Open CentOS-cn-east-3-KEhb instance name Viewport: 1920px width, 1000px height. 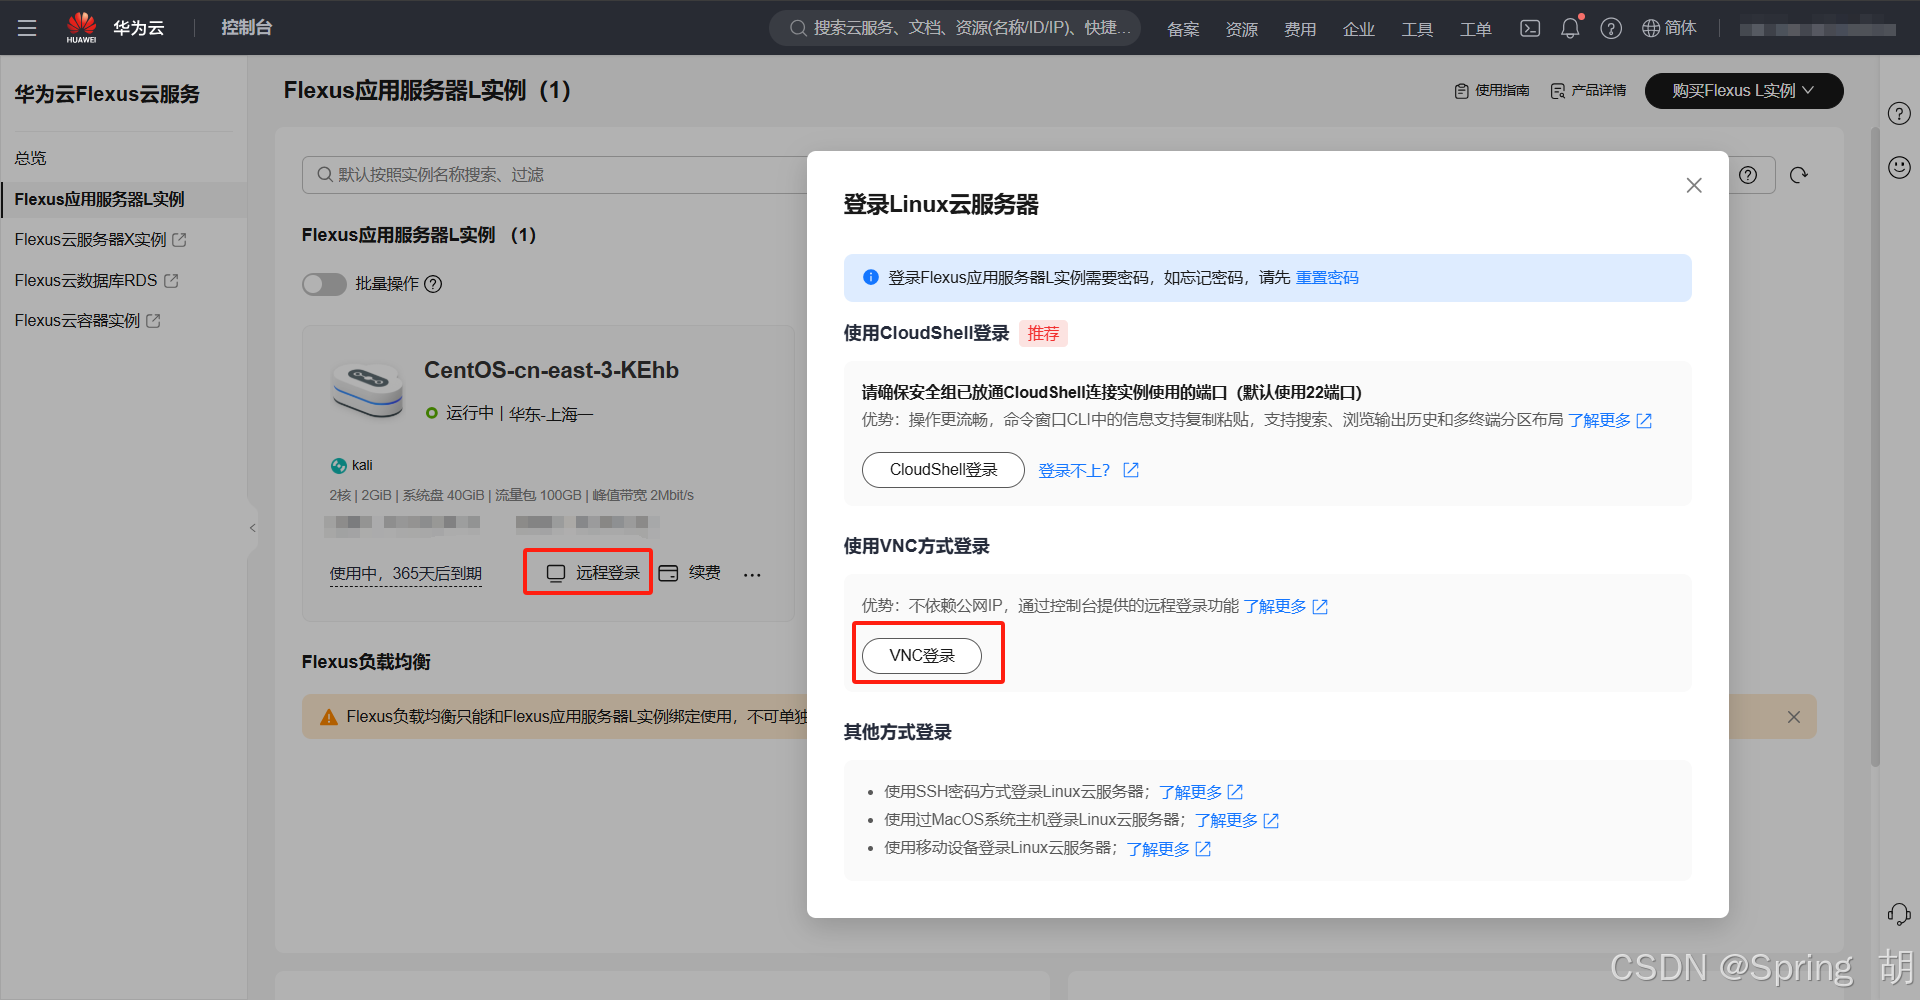click(x=551, y=370)
